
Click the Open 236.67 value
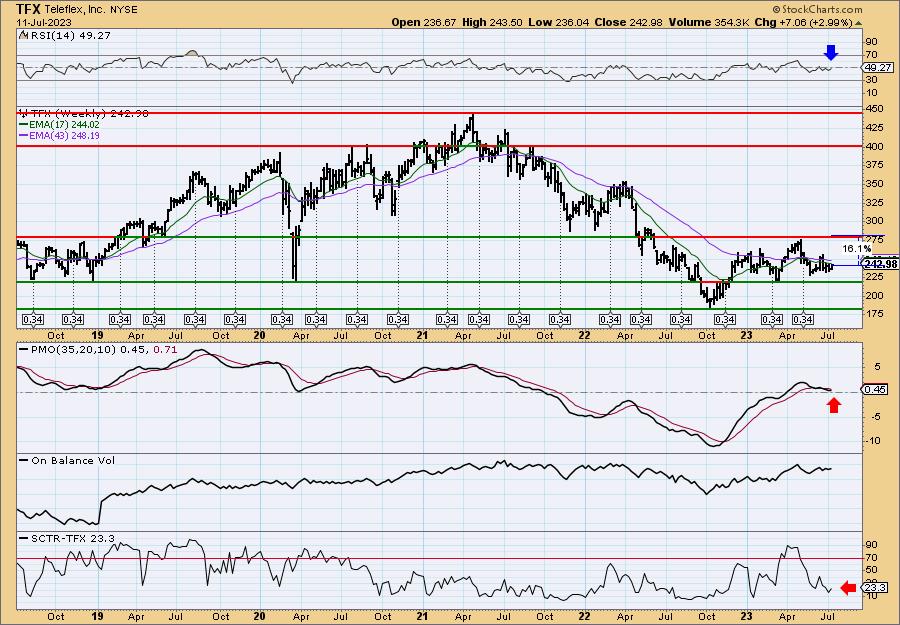pos(424,22)
